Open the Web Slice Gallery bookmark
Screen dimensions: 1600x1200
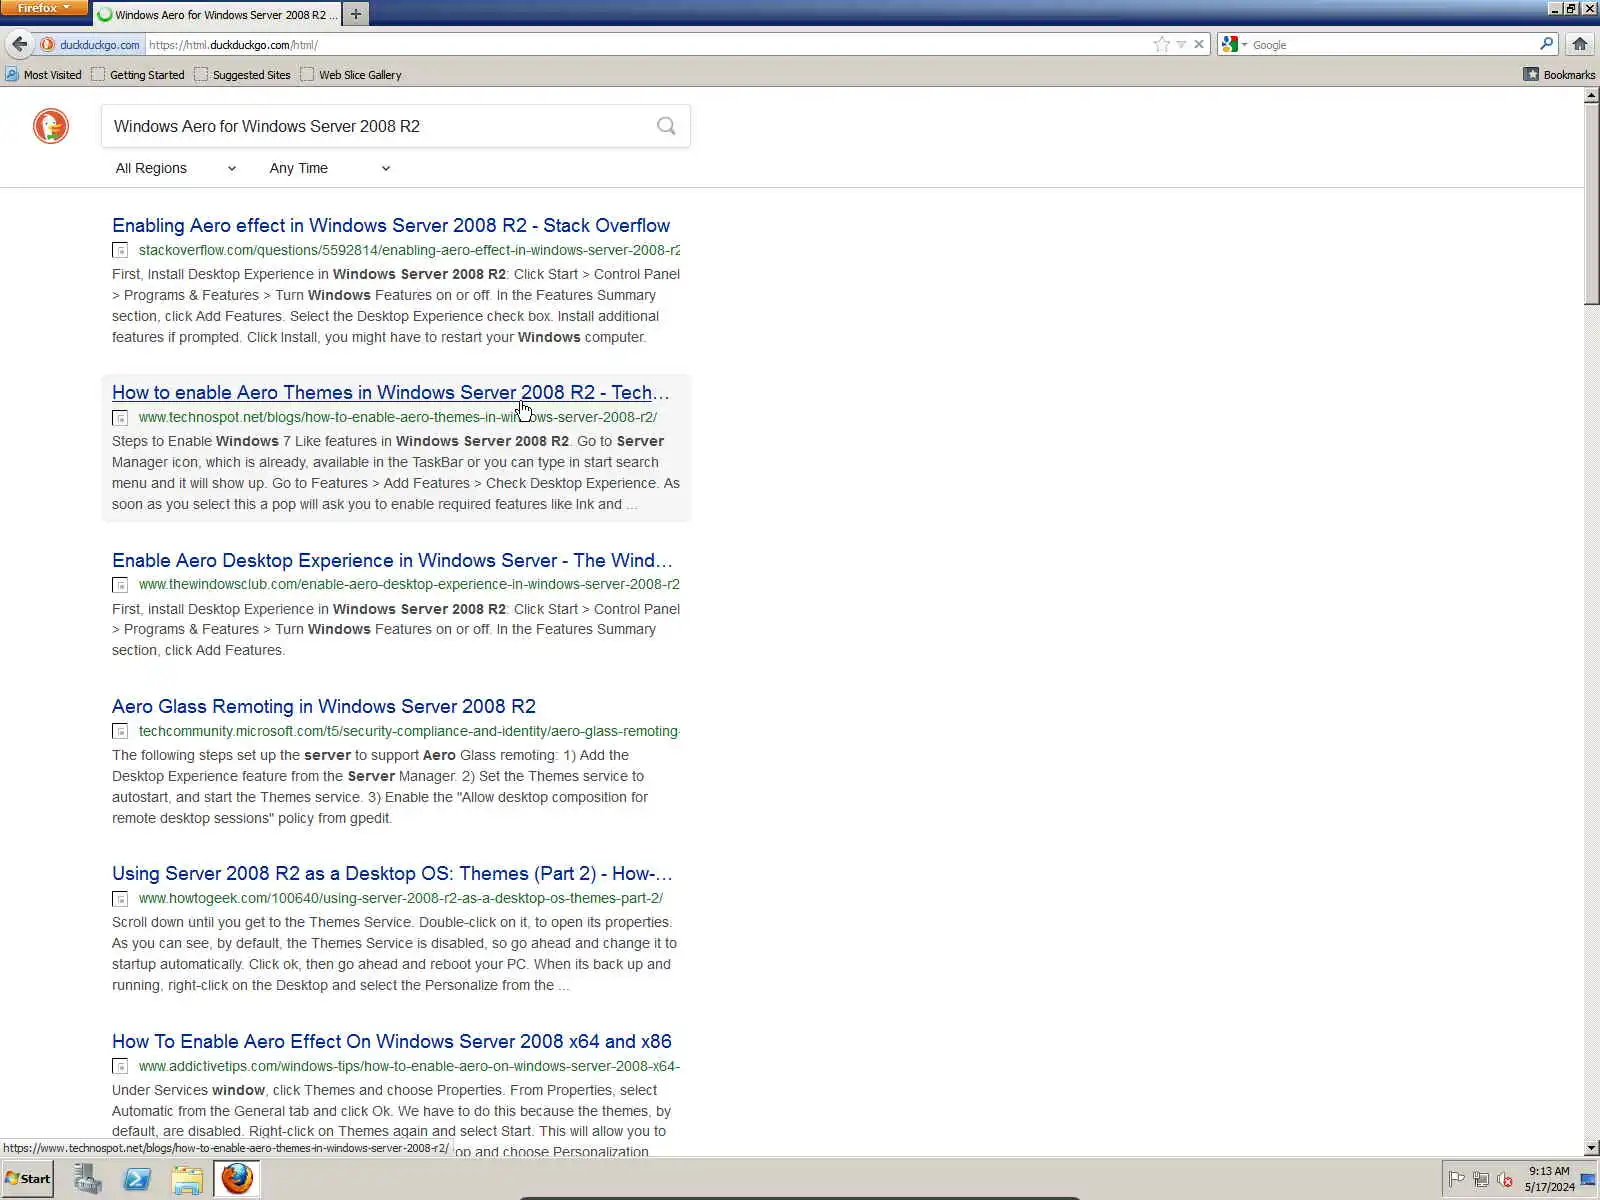(351, 75)
